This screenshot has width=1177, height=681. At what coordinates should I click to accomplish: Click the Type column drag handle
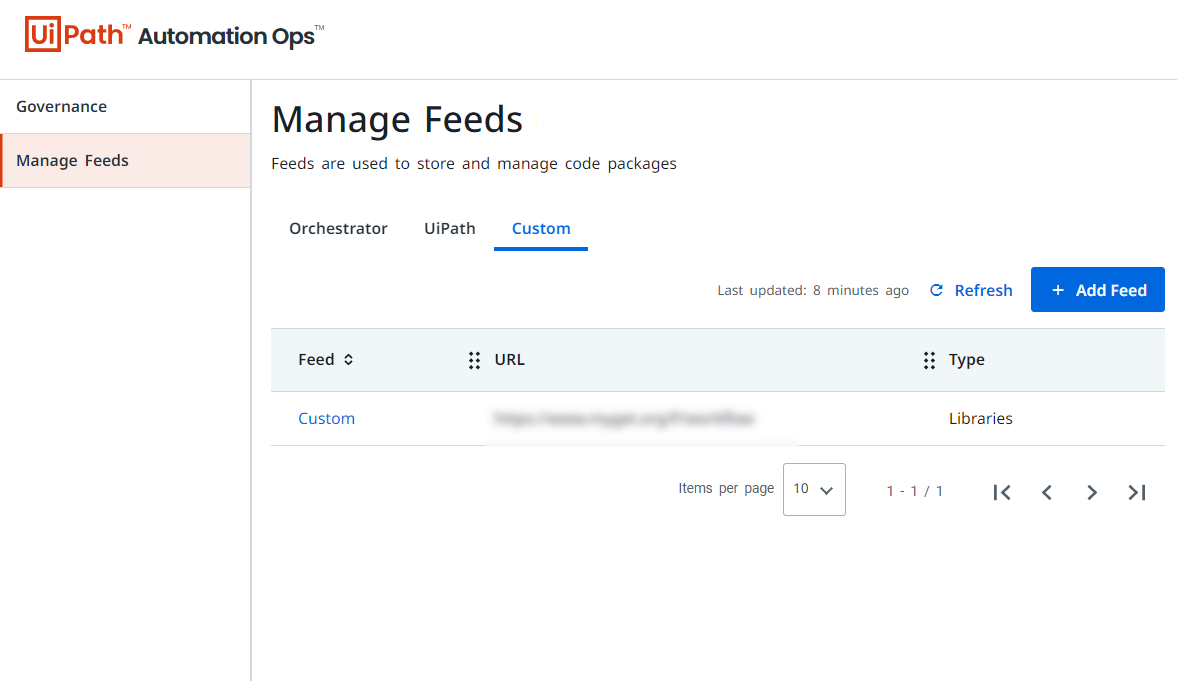(x=929, y=360)
